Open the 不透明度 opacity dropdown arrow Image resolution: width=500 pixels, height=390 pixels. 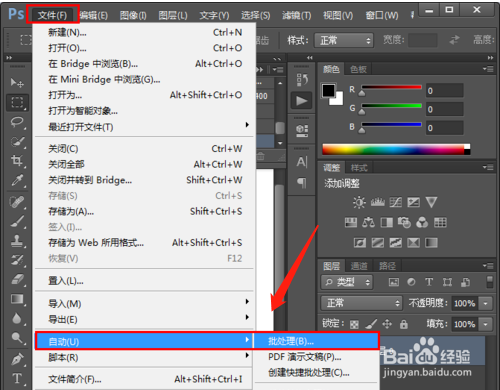point(486,303)
